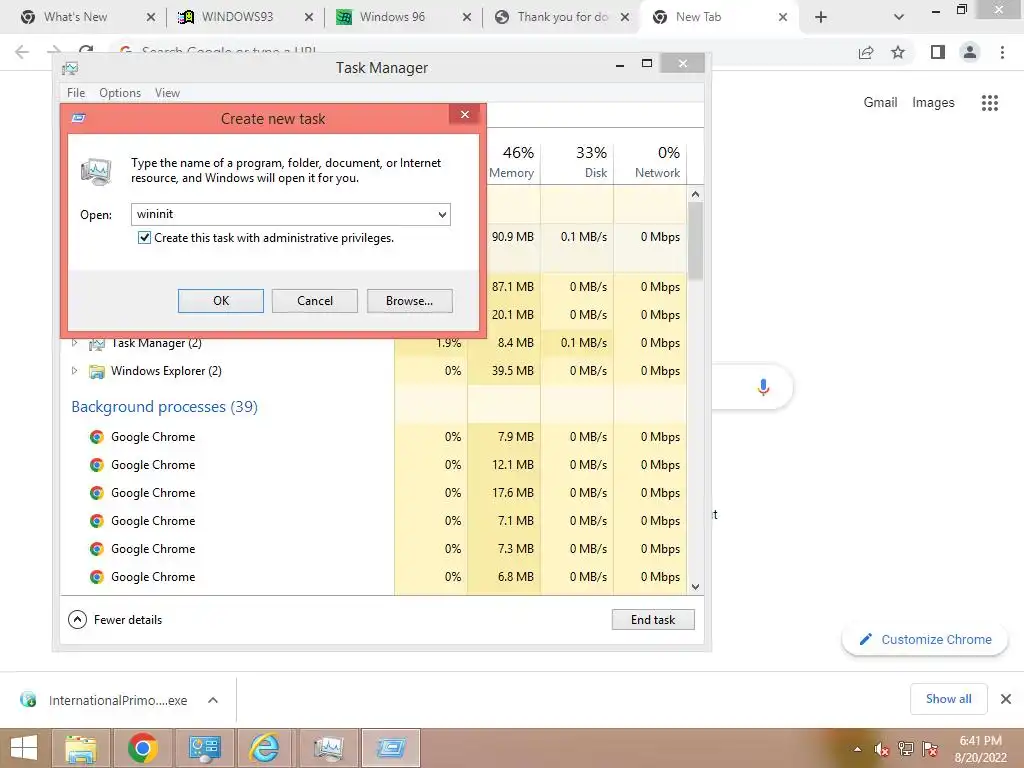Open the Images link
This screenshot has height=768, width=1024.
(933, 103)
